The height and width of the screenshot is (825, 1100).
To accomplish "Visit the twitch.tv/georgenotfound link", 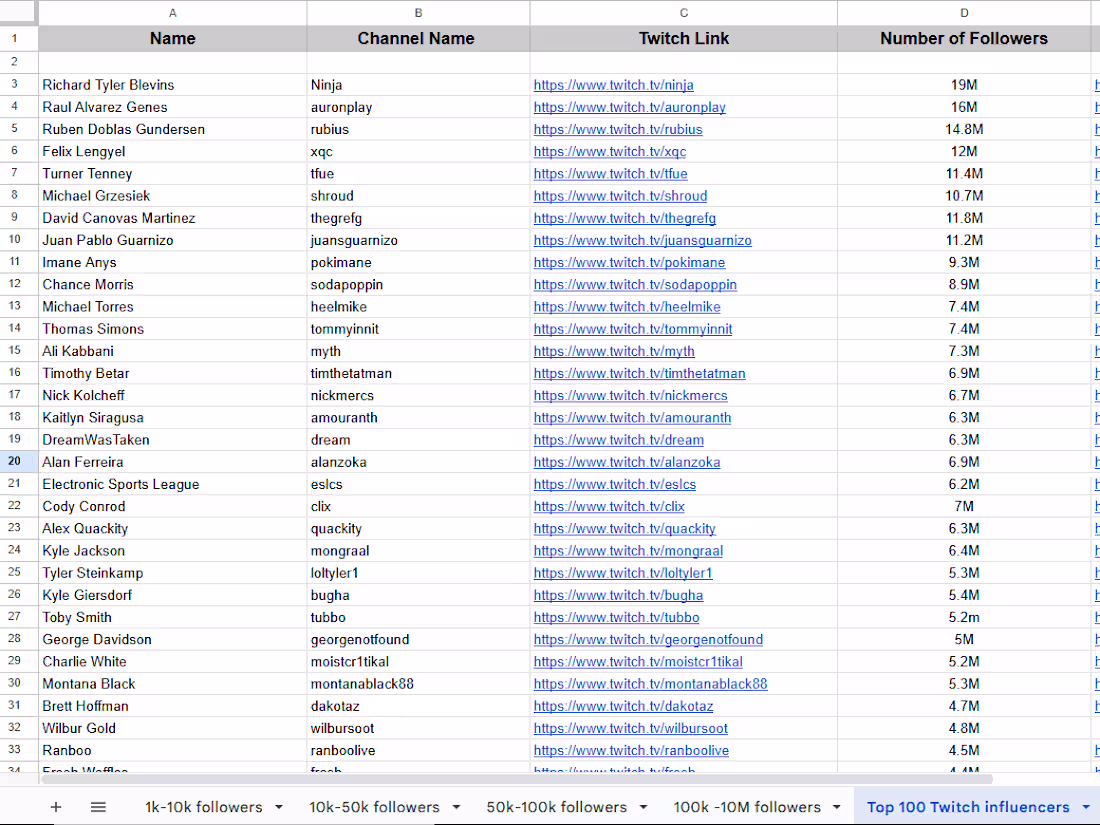I will click(648, 640).
